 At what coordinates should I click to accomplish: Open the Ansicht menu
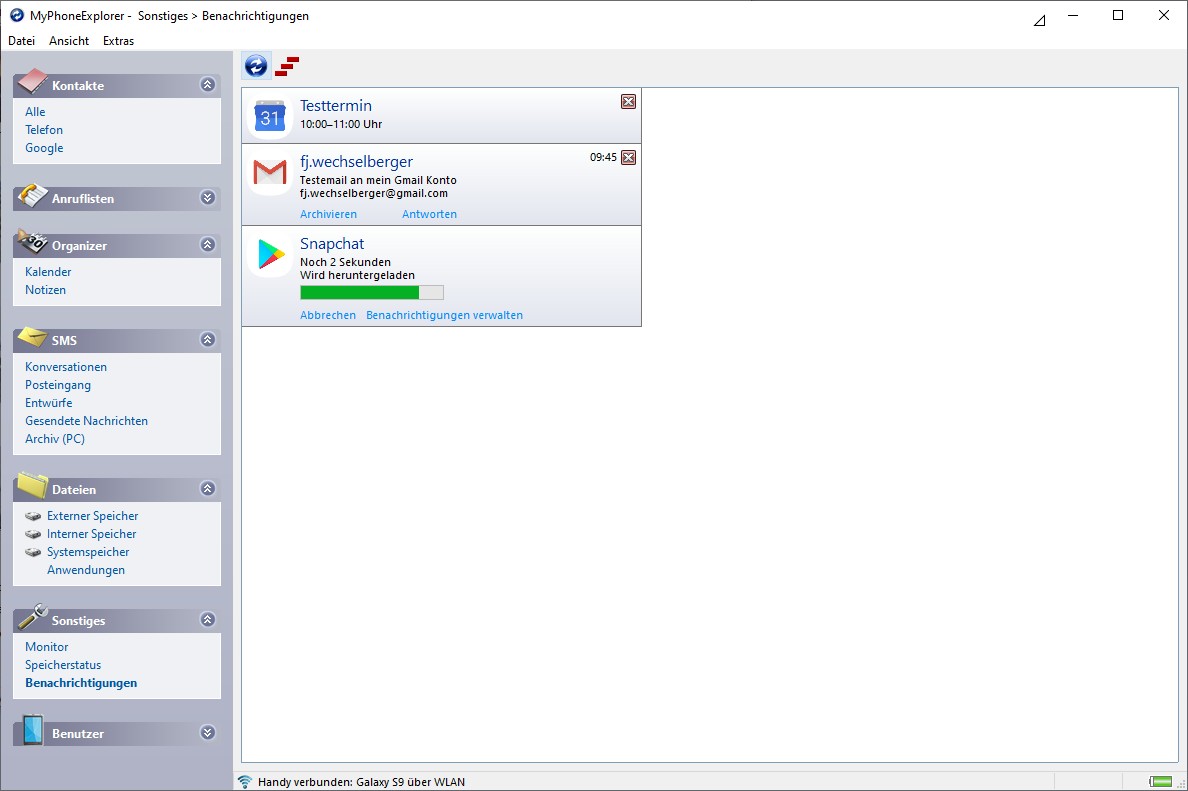pyautogui.click(x=69, y=41)
